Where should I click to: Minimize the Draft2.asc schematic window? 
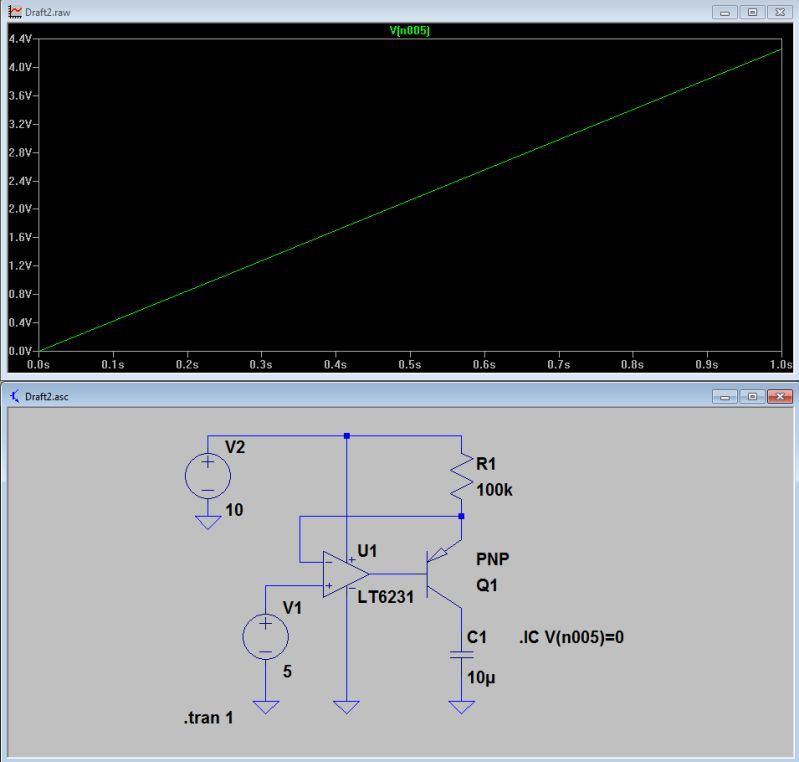click(725, 397)
